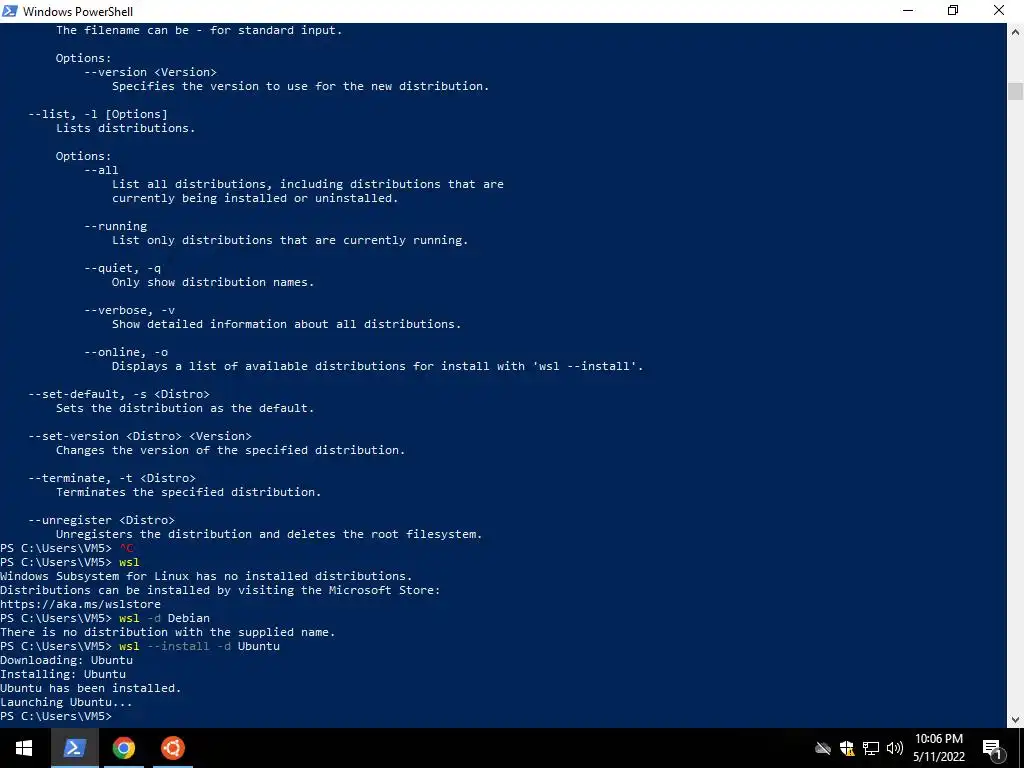Viewport: 1024px width, 768px height.
Task: Click the '--running' option text
Action: pos(116,226)
